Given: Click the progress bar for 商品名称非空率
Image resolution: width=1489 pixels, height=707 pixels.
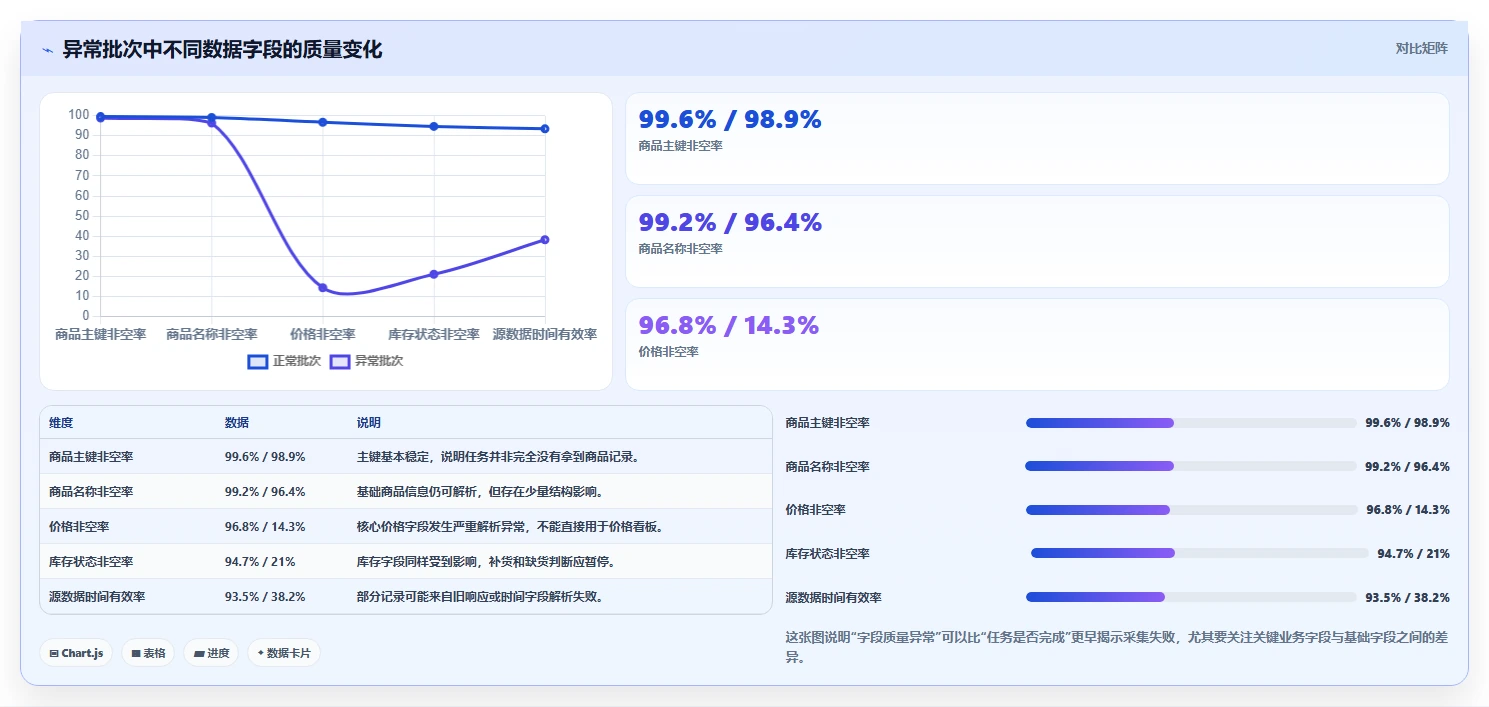Looking at the screenshot, I should (x=1191, y=466).
